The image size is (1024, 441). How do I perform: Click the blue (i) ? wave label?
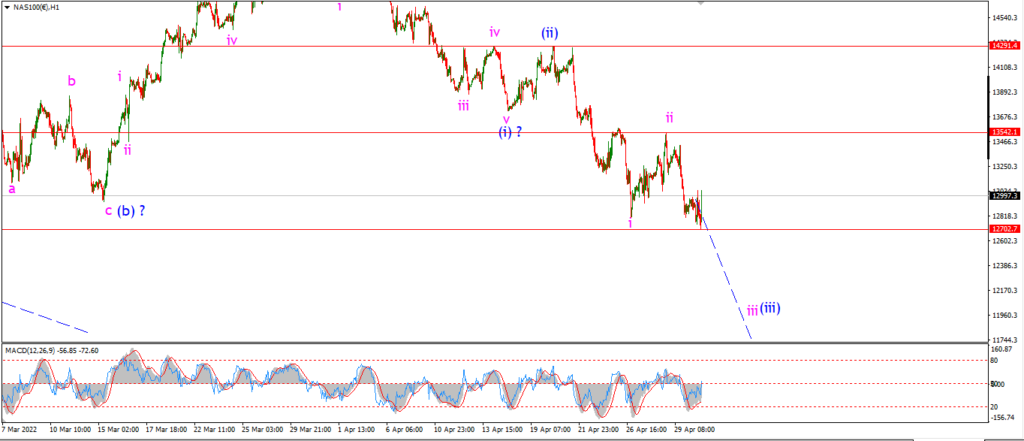click(510, 132)
